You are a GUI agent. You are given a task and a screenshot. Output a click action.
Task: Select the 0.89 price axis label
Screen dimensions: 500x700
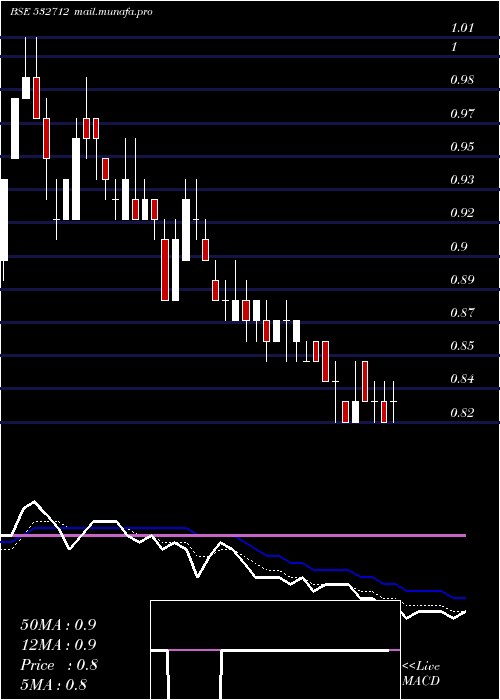(462, 279)
